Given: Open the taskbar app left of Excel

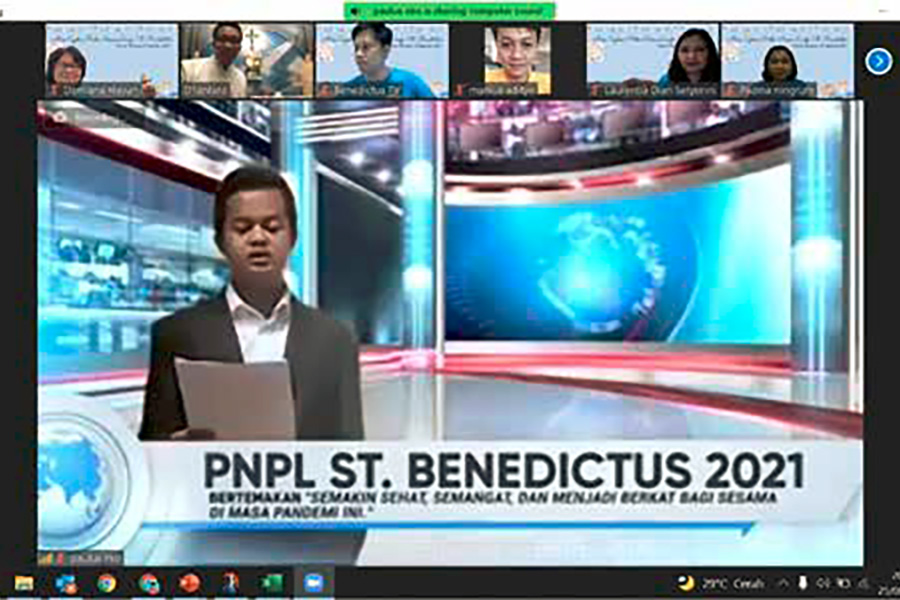Looking at the screenshot, I should 231,583.
